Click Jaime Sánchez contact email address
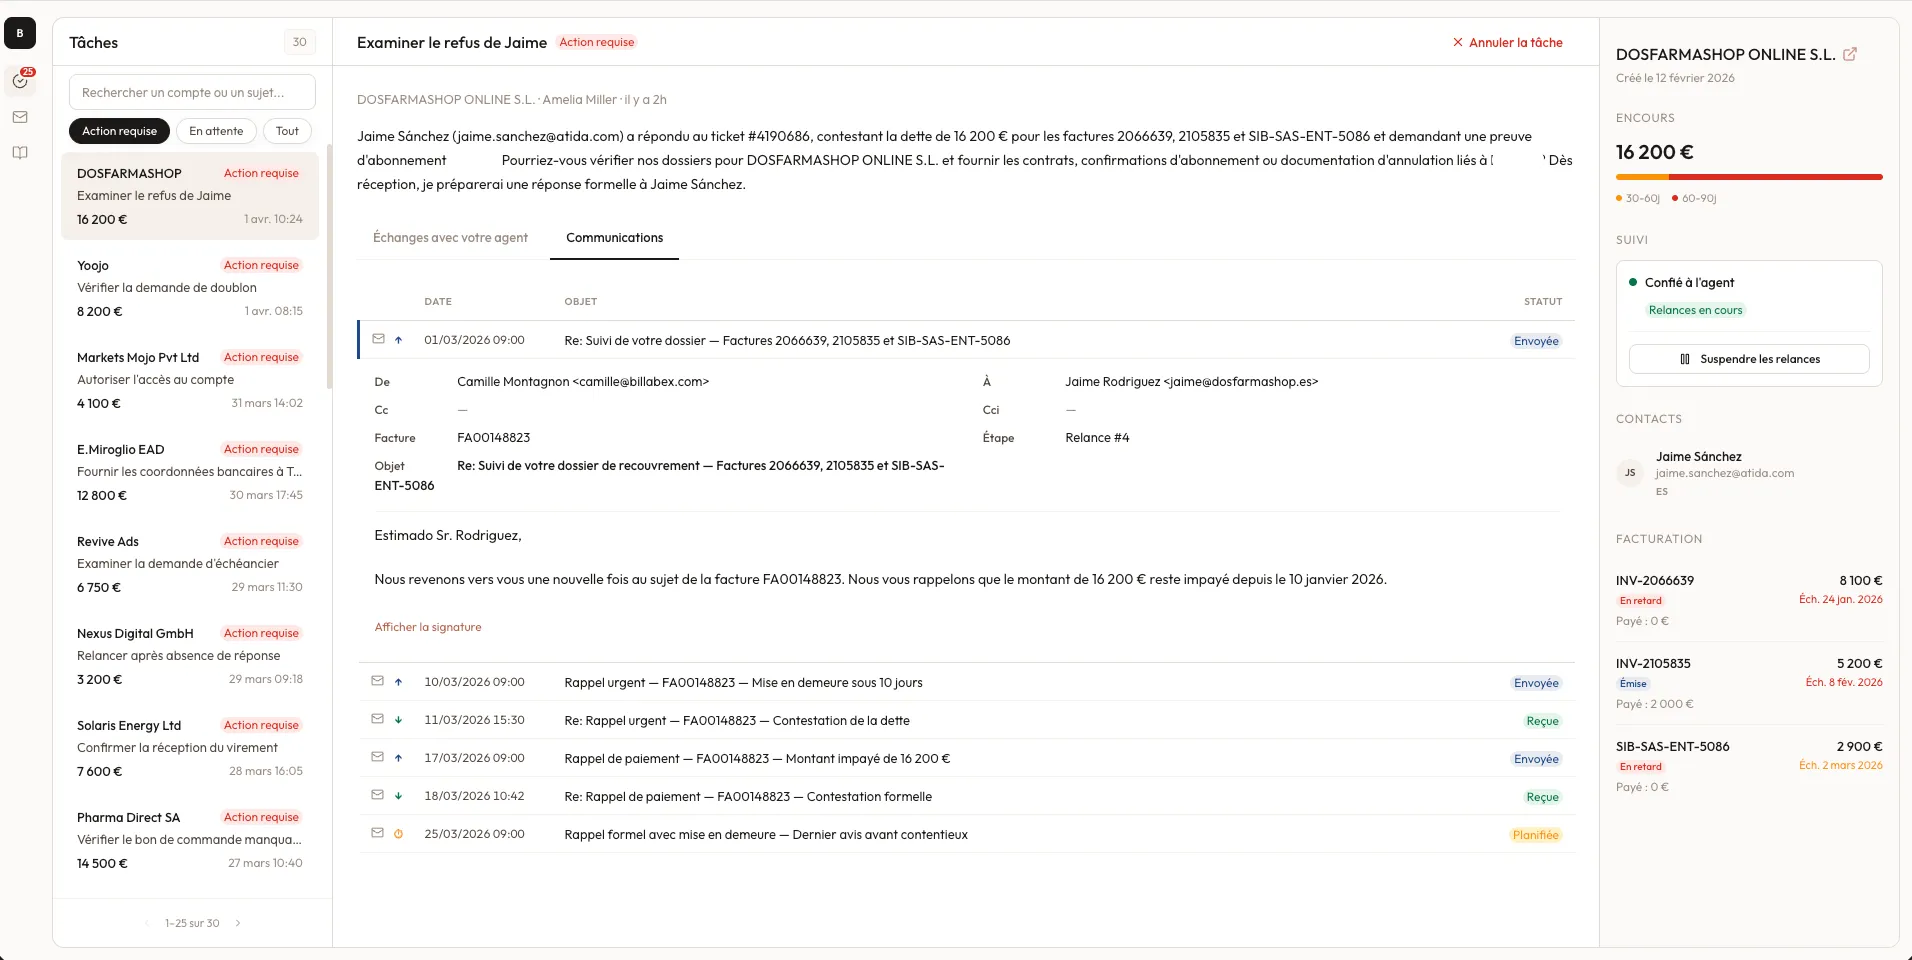The height and width of the screenshot is (960, 1912). coord(1724,473)
